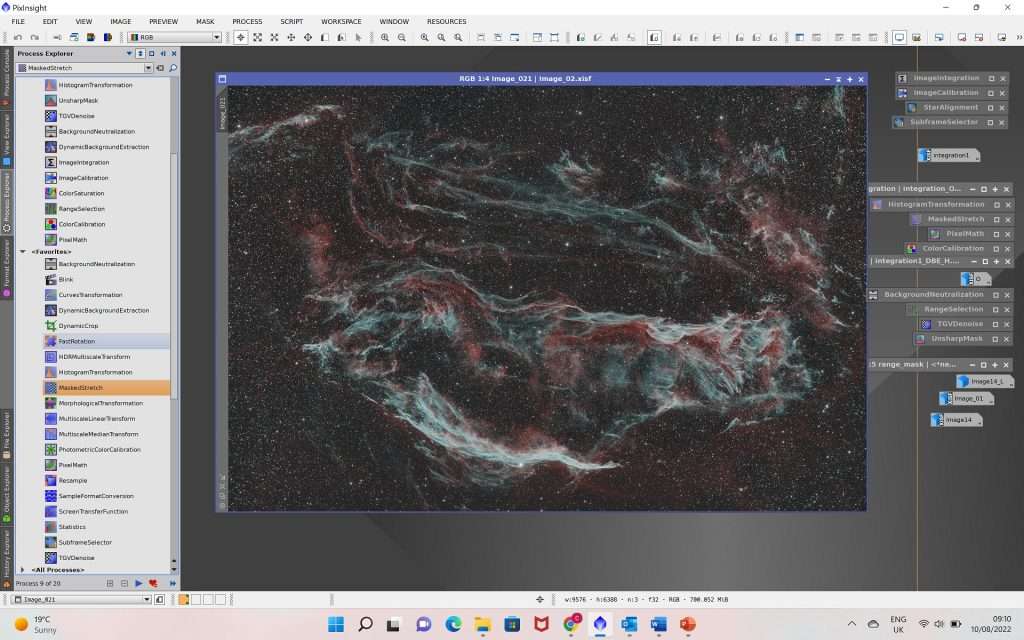
Task: Open the RGB channel dropdown in toolbar
Action: (x=216, y=38)
